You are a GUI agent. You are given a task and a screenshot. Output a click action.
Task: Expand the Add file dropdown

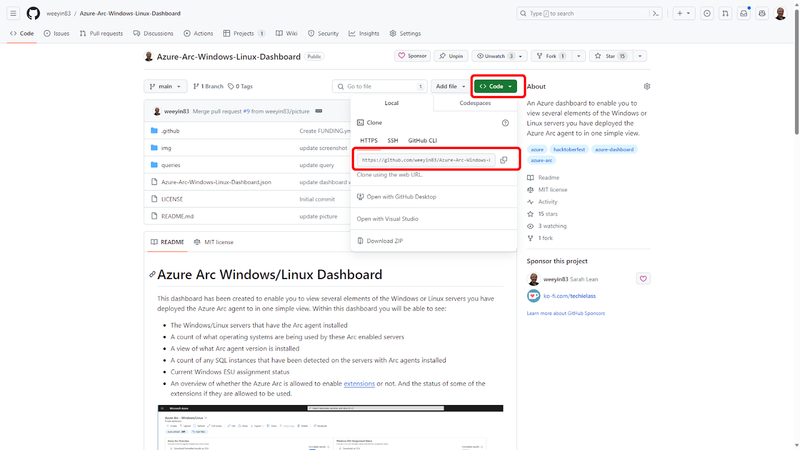coord(450,86)
